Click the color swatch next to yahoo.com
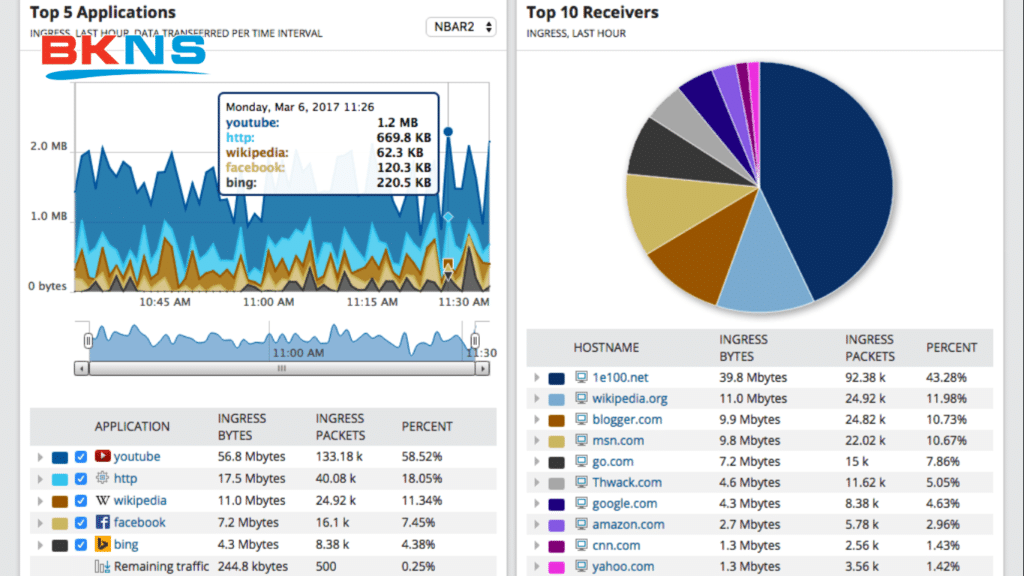This screenshot has width=1024, height=576. point(557,566)
